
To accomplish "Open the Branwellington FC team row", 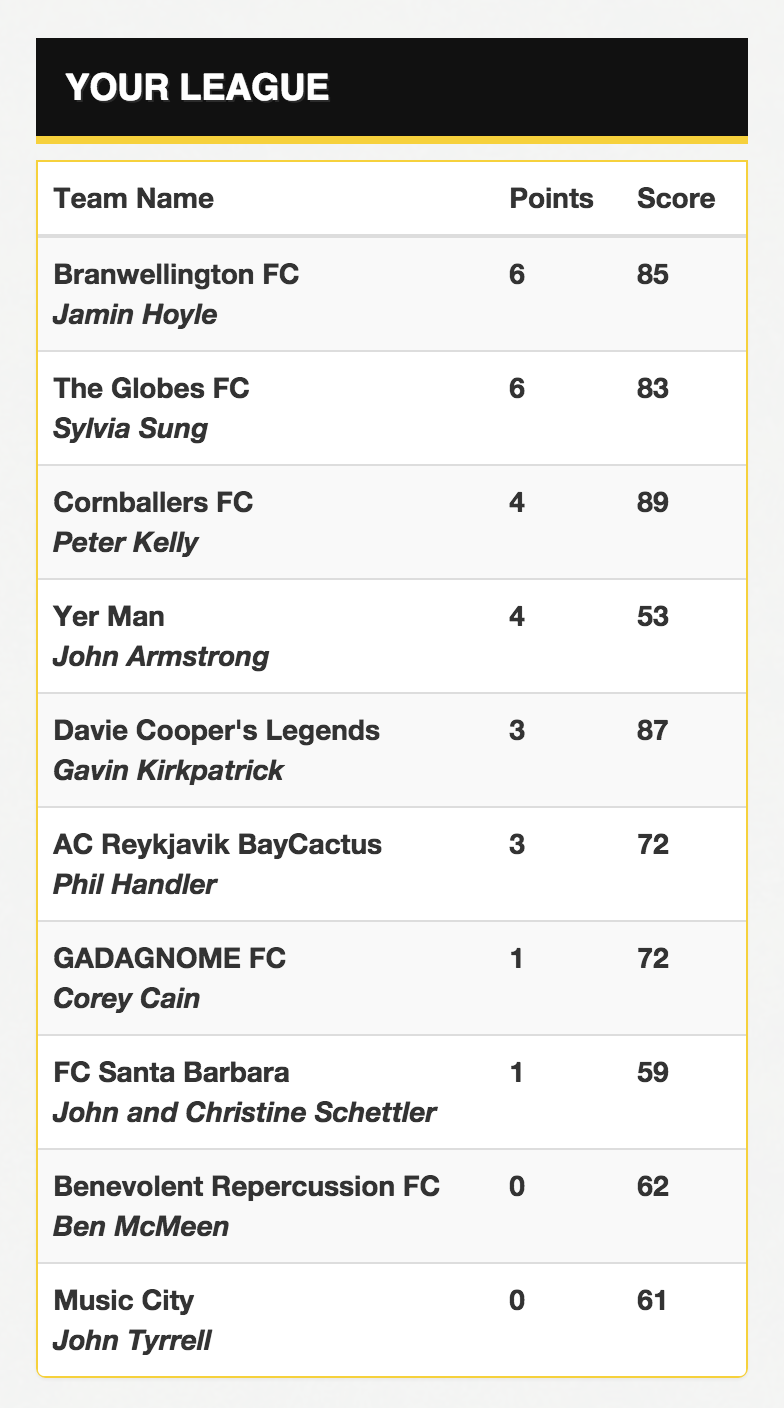I will pos(392,294).
